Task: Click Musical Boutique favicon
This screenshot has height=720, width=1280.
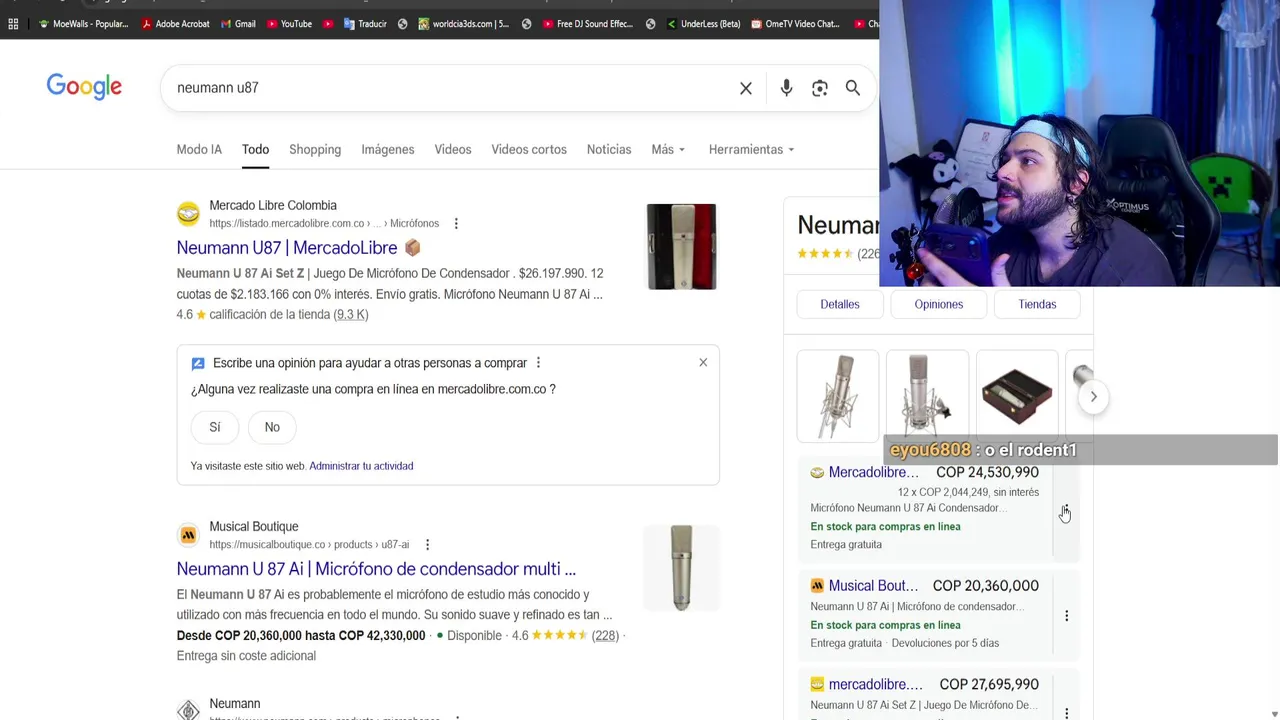Action: pyautogui.click(x=188, y=535)
